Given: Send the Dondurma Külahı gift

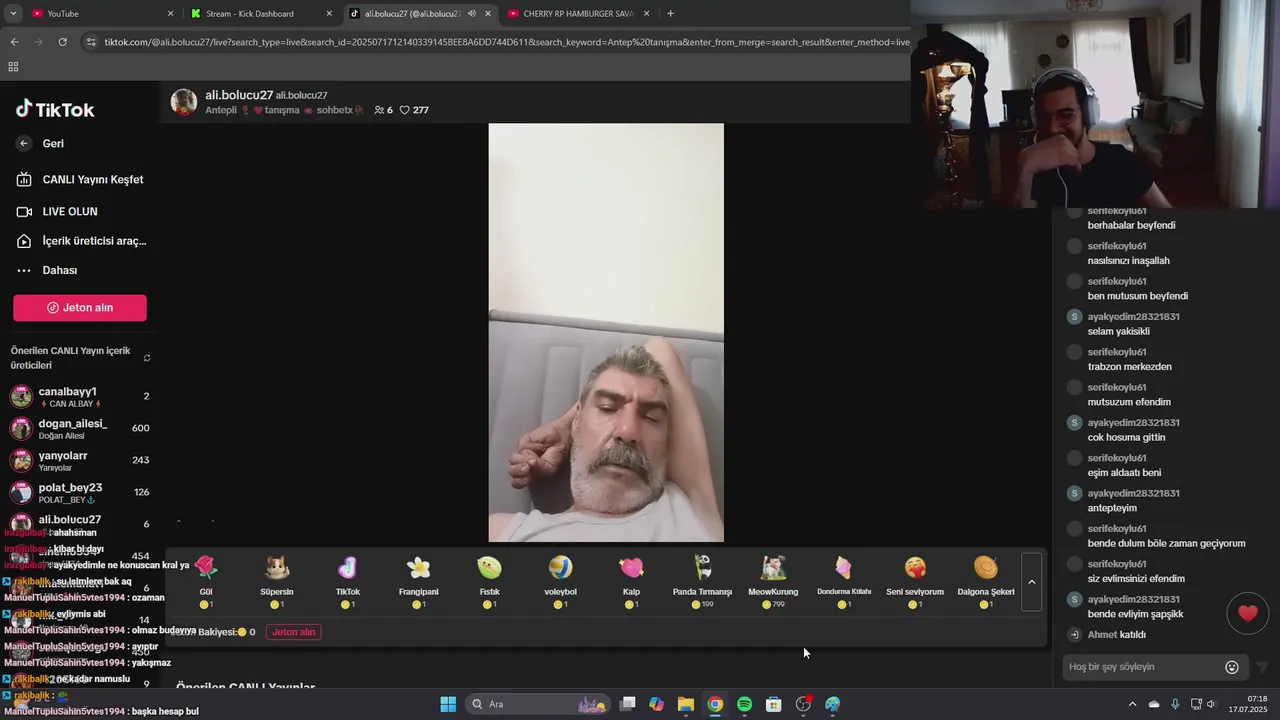Looking at the screenshot, I should coord(844,580).
